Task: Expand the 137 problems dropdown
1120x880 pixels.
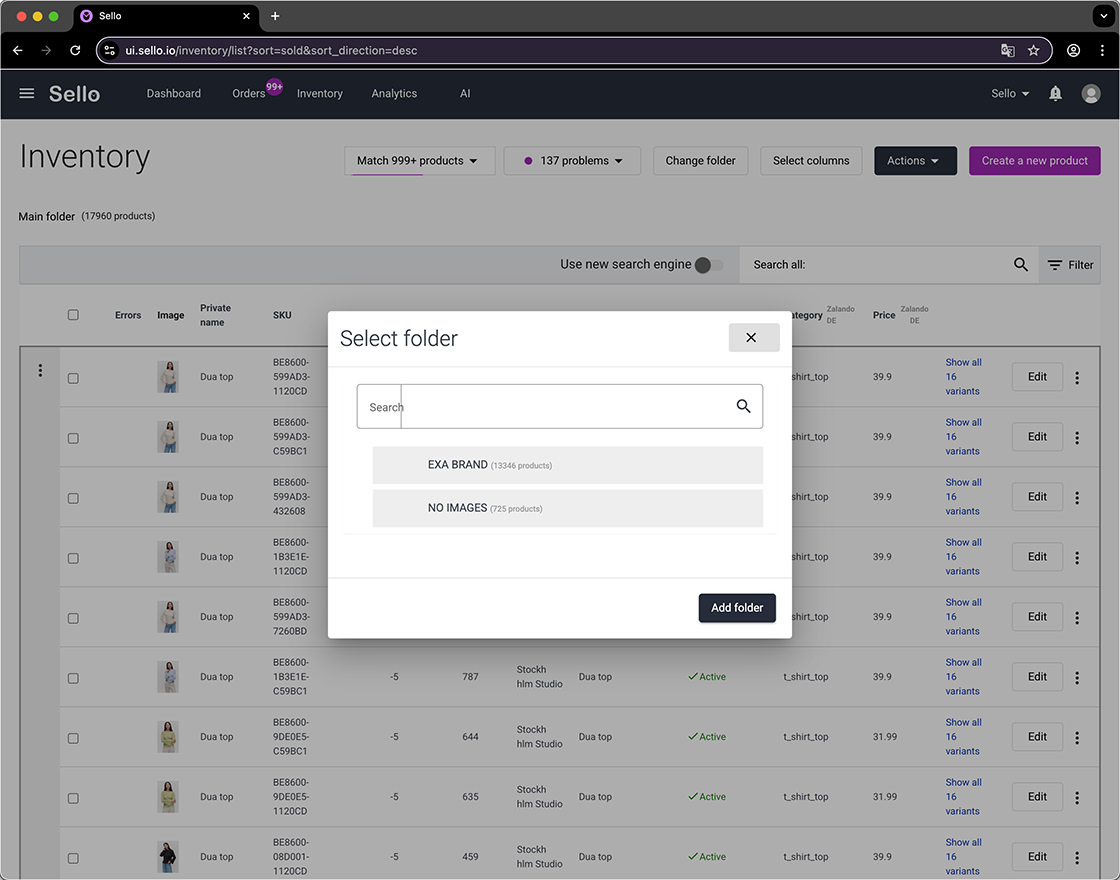Action: pos(572,160)
